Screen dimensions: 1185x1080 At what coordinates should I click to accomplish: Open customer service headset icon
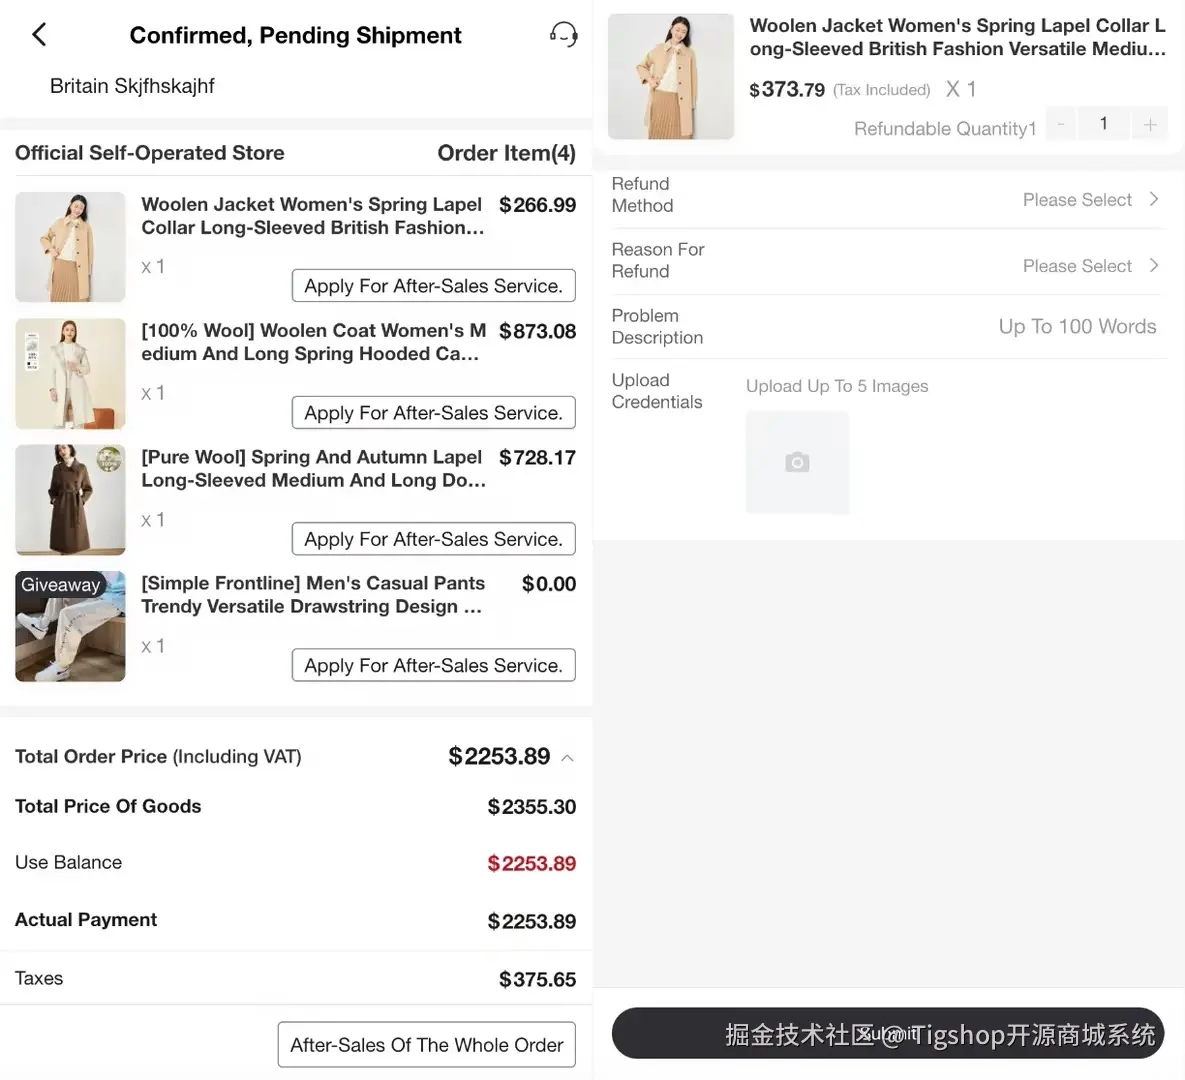pyautogui.click(x=563, y=35)
